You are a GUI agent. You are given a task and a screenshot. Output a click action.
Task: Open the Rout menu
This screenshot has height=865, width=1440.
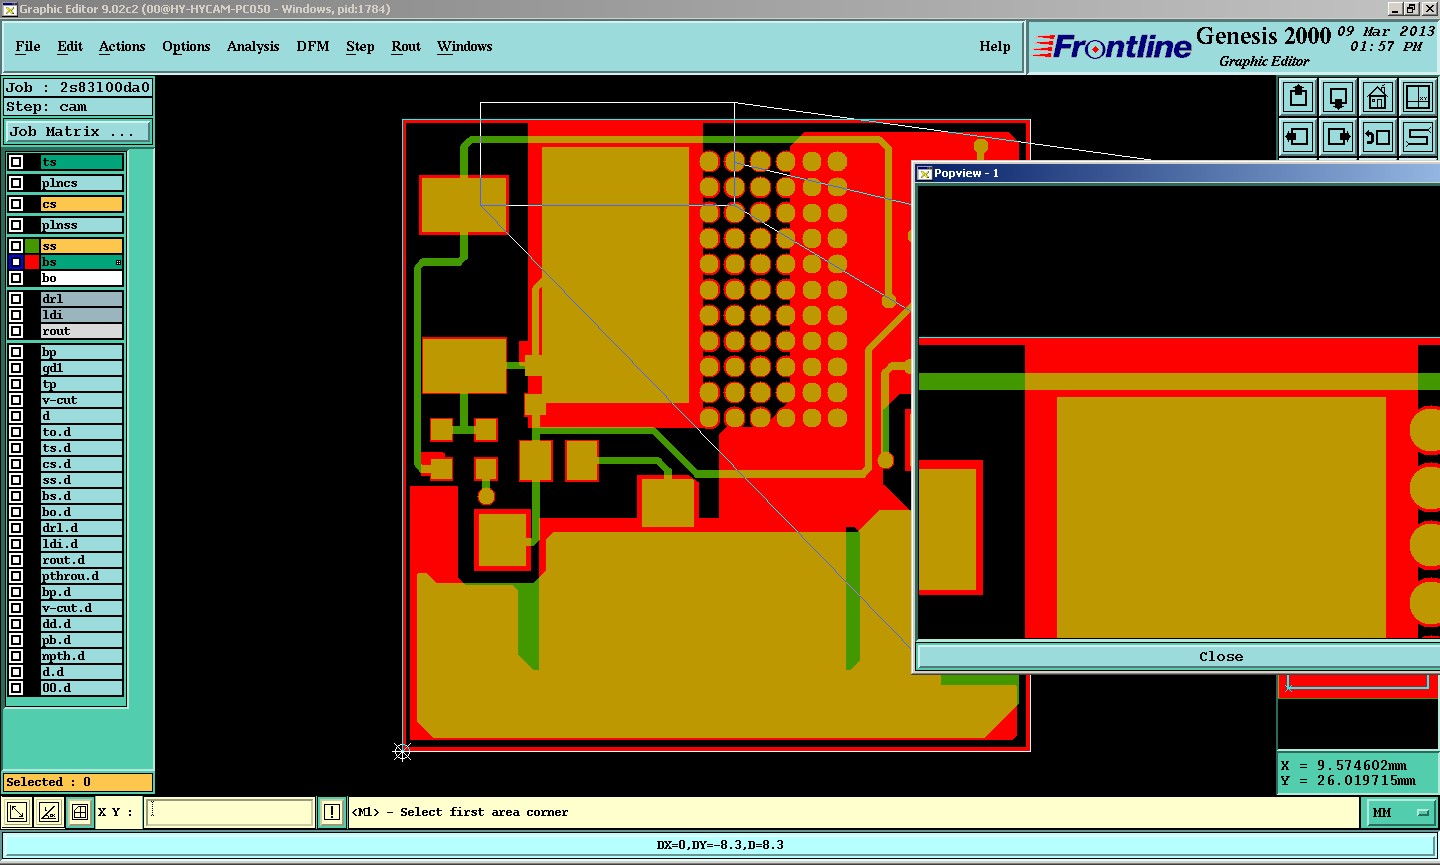406,46
